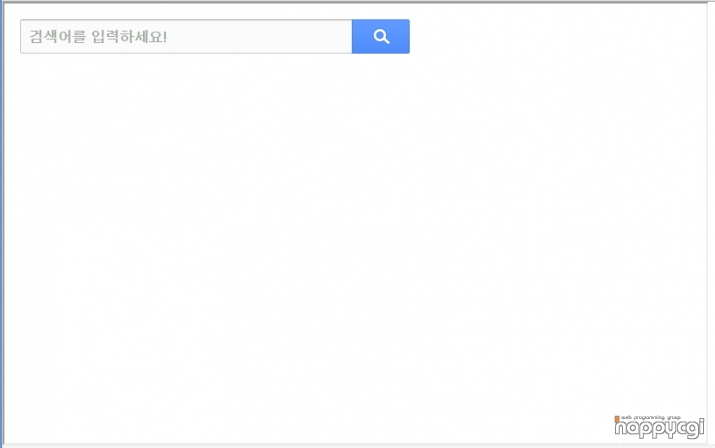715x448 pixels.
Task: Click the magnifying glass search icon
Action: tap(381, 36)
